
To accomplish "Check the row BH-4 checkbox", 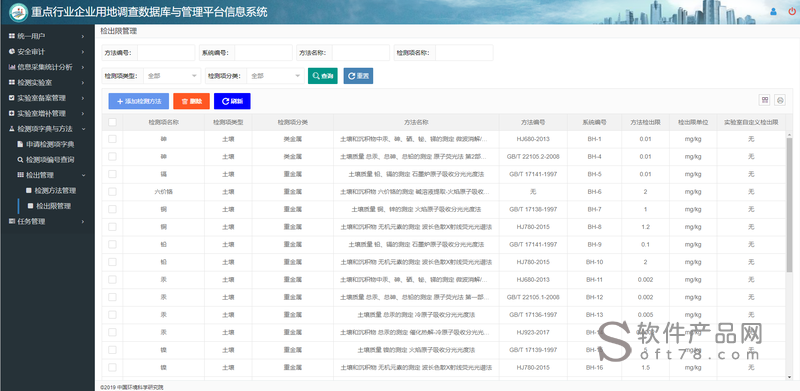I will pos(112,156).
